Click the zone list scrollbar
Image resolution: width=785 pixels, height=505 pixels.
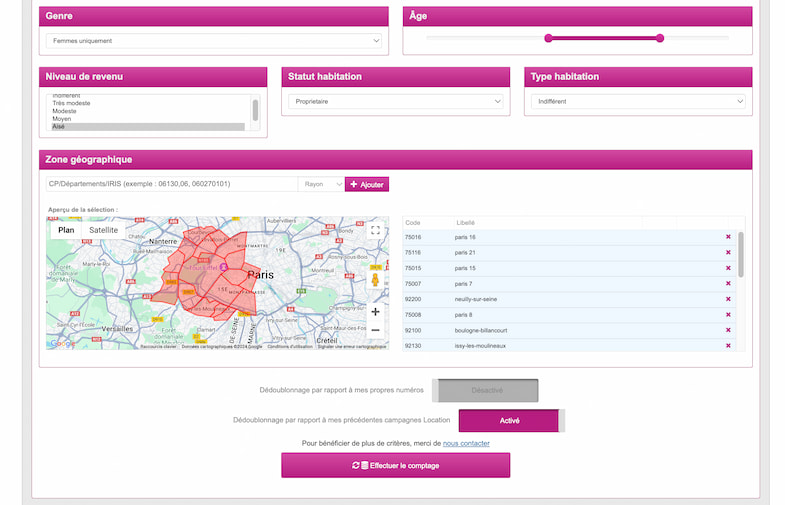[x=740, y=254]
